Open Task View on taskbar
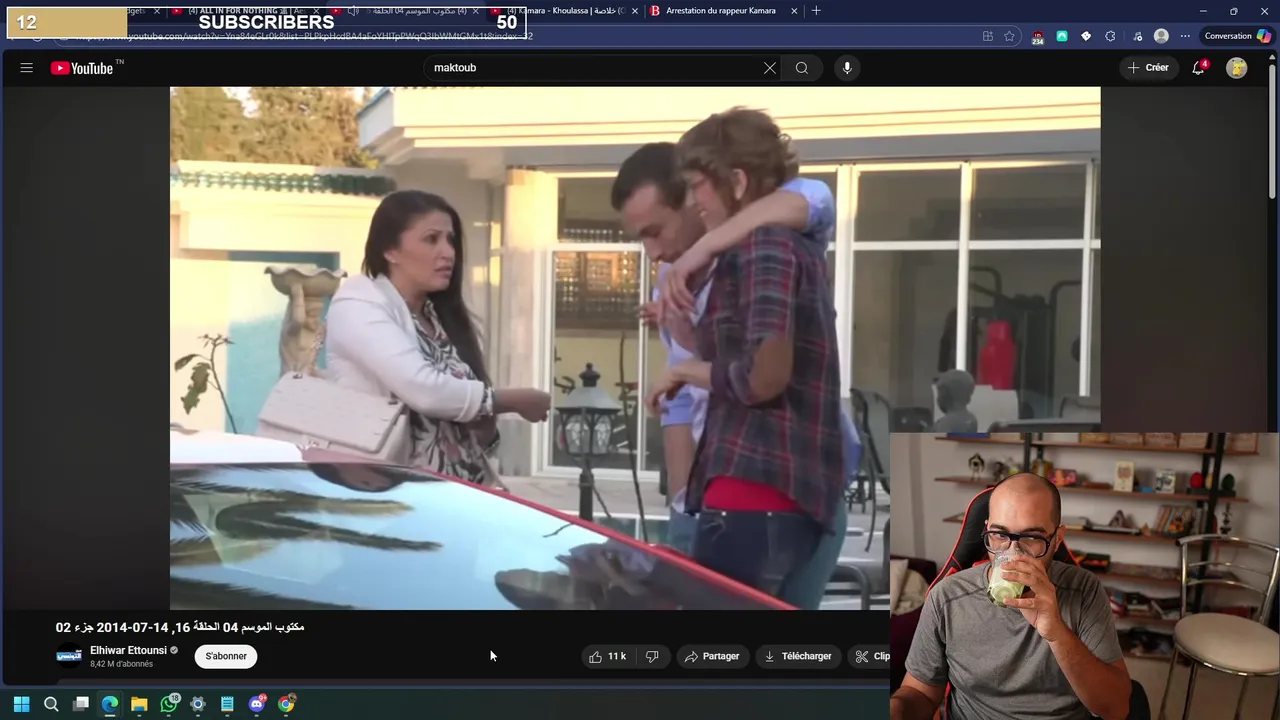The height and width of the screenshot is (720, 1280). coord(81,704)
